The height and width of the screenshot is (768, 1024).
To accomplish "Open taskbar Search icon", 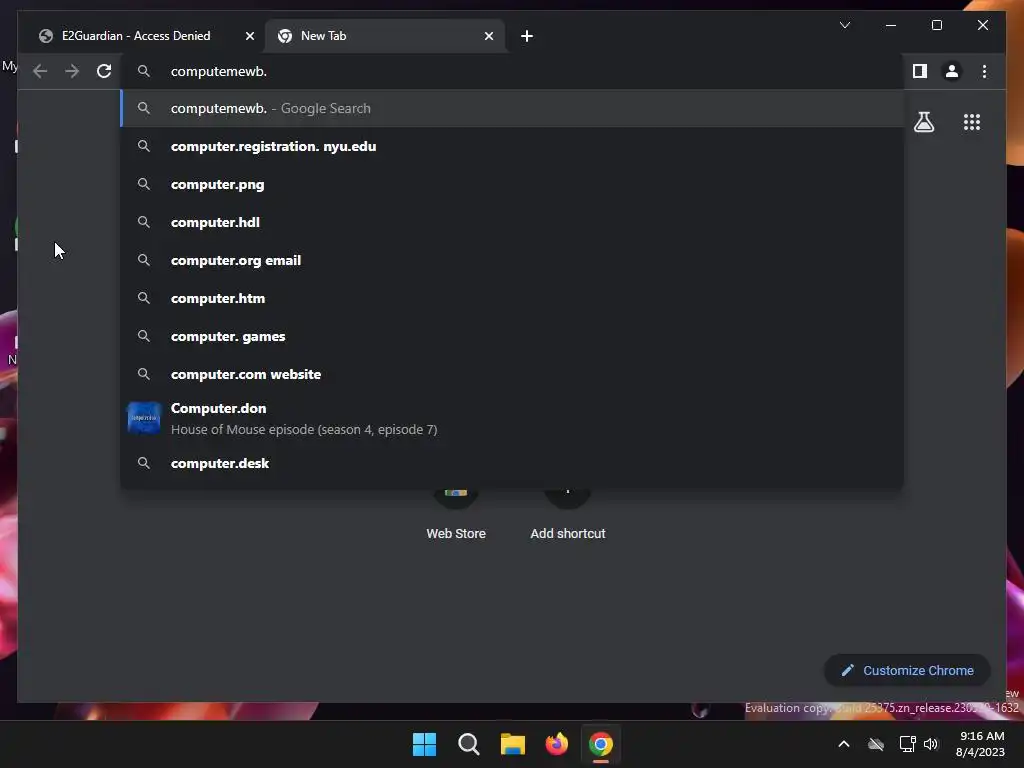I will coord(468,744).
